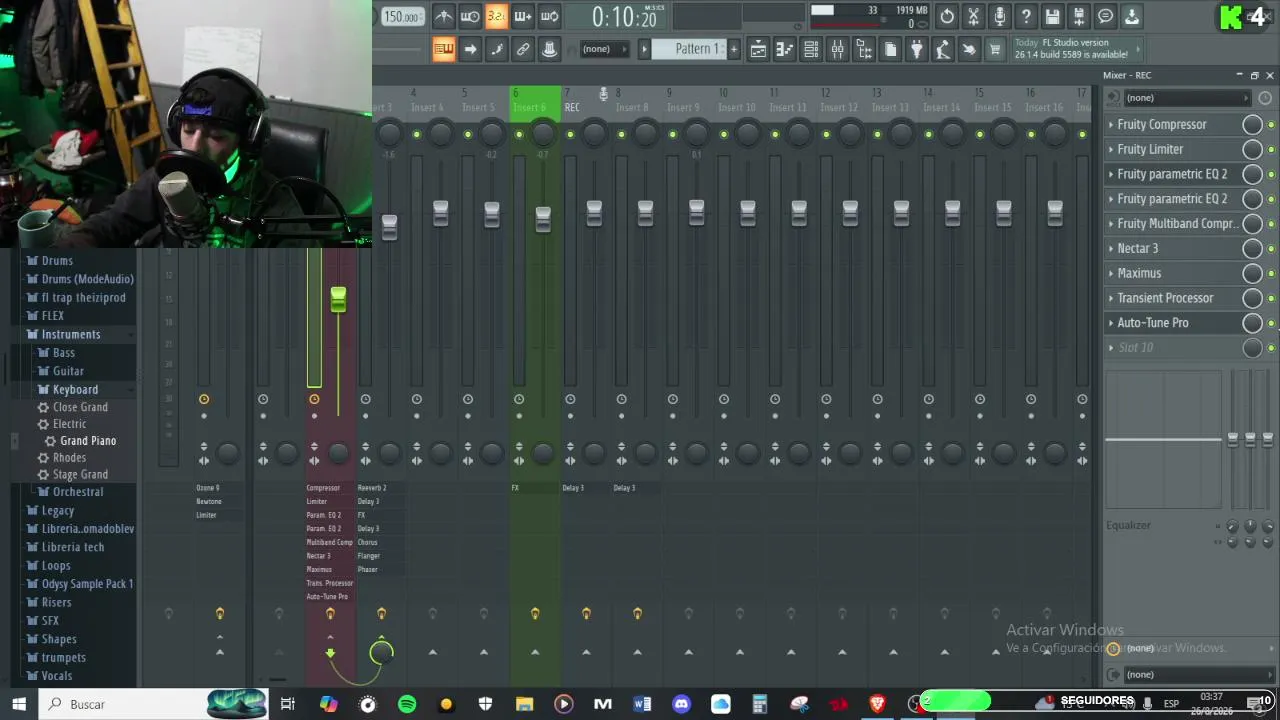Viewport: 1280px width, 720px height.
Task: Open the chat bubble icon
Action: point(1105,16)
